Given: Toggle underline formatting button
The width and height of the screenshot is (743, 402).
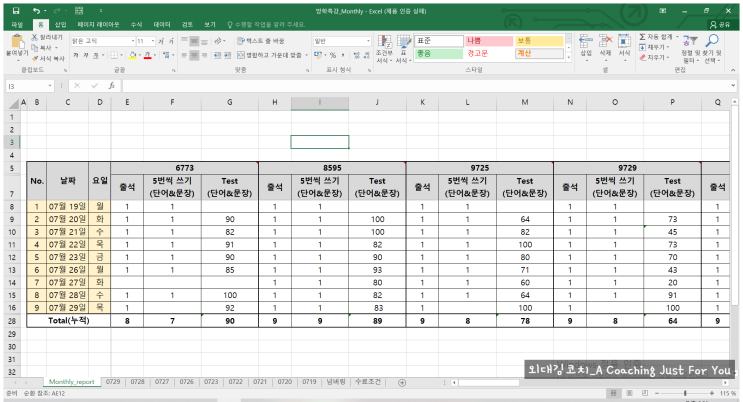Looking at the screenshot, I should (x=96, y=55).
